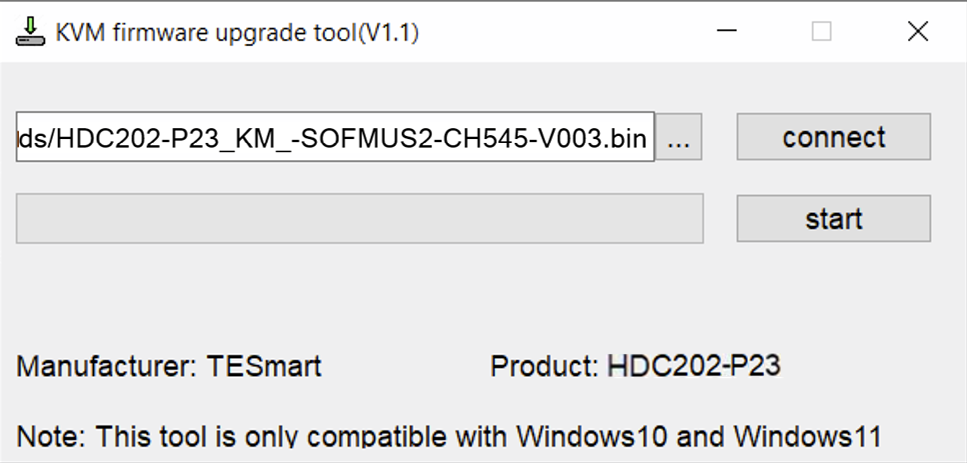Viewport: 967px width, 463px height.
Task: Minimize the firmware upgrade tool window
Action: coord(727,31)
